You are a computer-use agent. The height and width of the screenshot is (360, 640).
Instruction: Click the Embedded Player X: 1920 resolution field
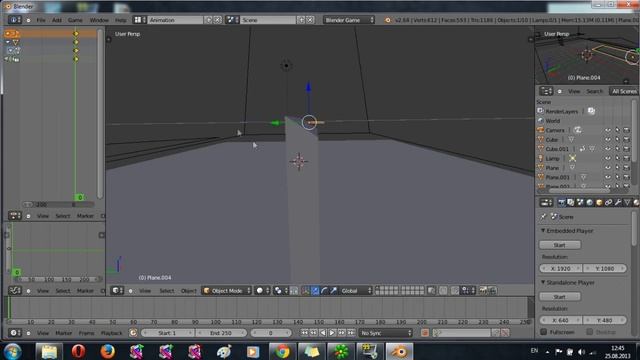[x=560, y=269]
